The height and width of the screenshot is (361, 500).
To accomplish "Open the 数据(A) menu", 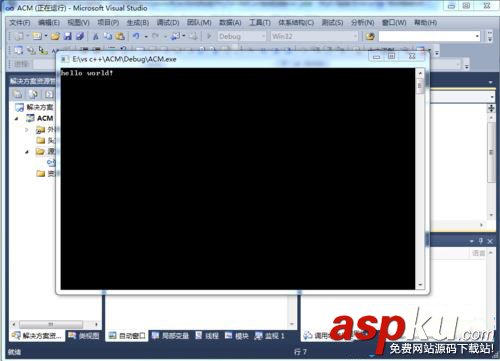I will 230,23.
